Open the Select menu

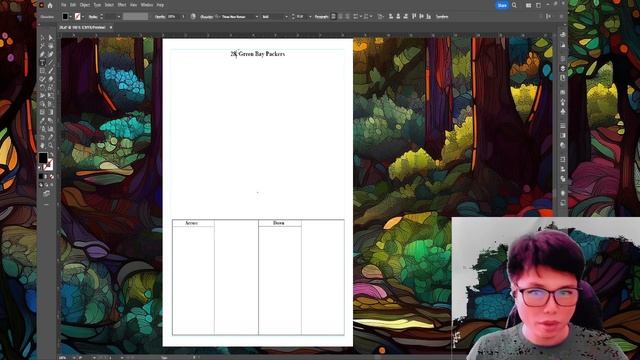[x=109, y=5]
